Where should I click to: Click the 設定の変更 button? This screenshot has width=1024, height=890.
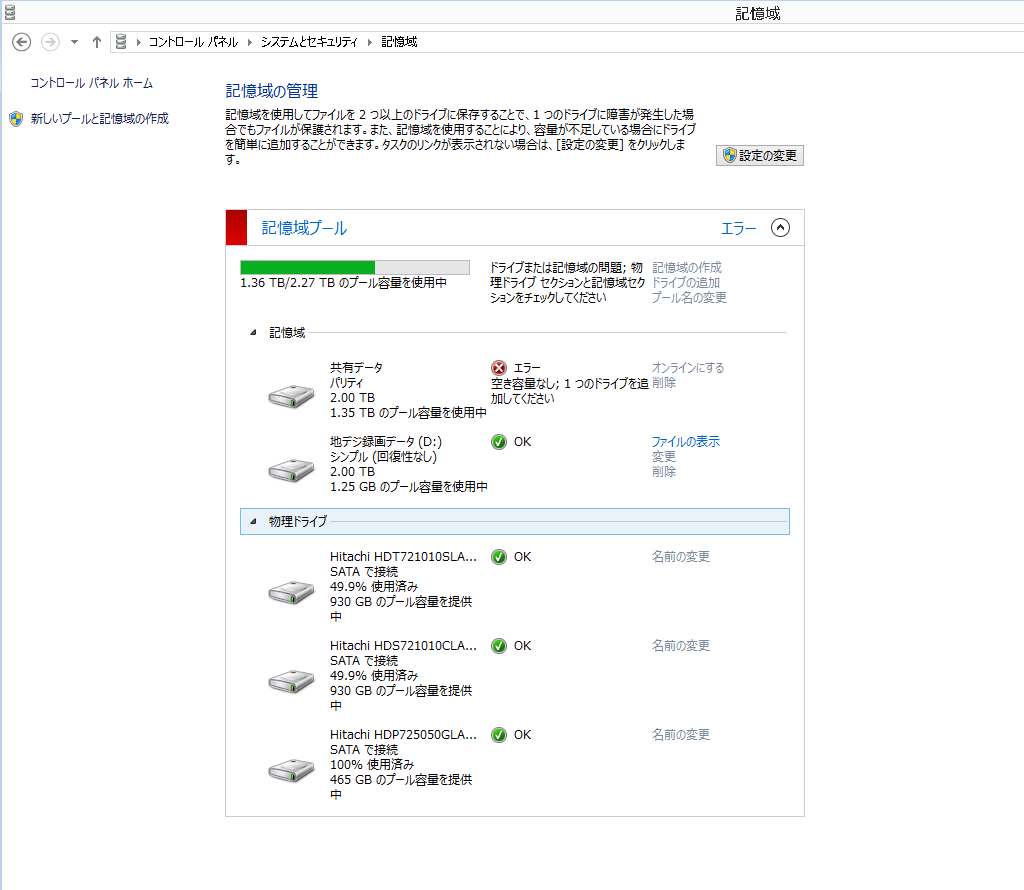pos(759,155)
